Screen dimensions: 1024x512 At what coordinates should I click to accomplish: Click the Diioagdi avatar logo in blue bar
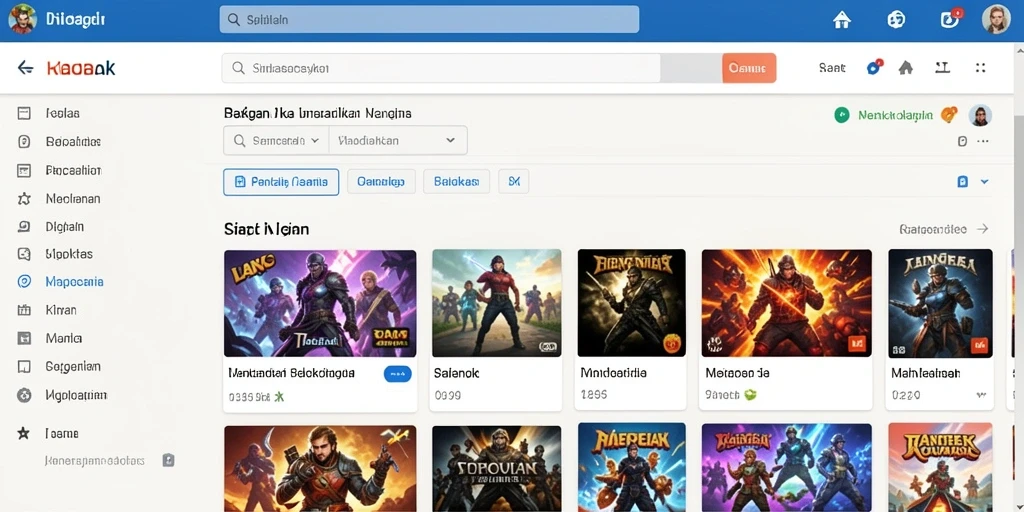22,20
